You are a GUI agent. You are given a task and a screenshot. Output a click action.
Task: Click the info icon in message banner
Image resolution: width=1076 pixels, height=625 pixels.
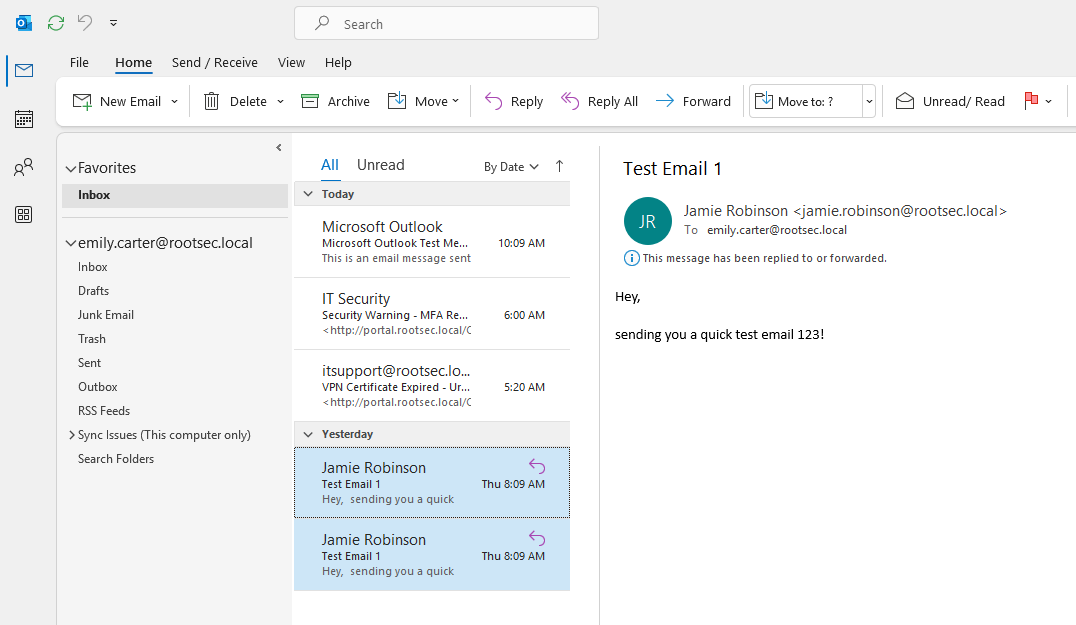(631, 258)
